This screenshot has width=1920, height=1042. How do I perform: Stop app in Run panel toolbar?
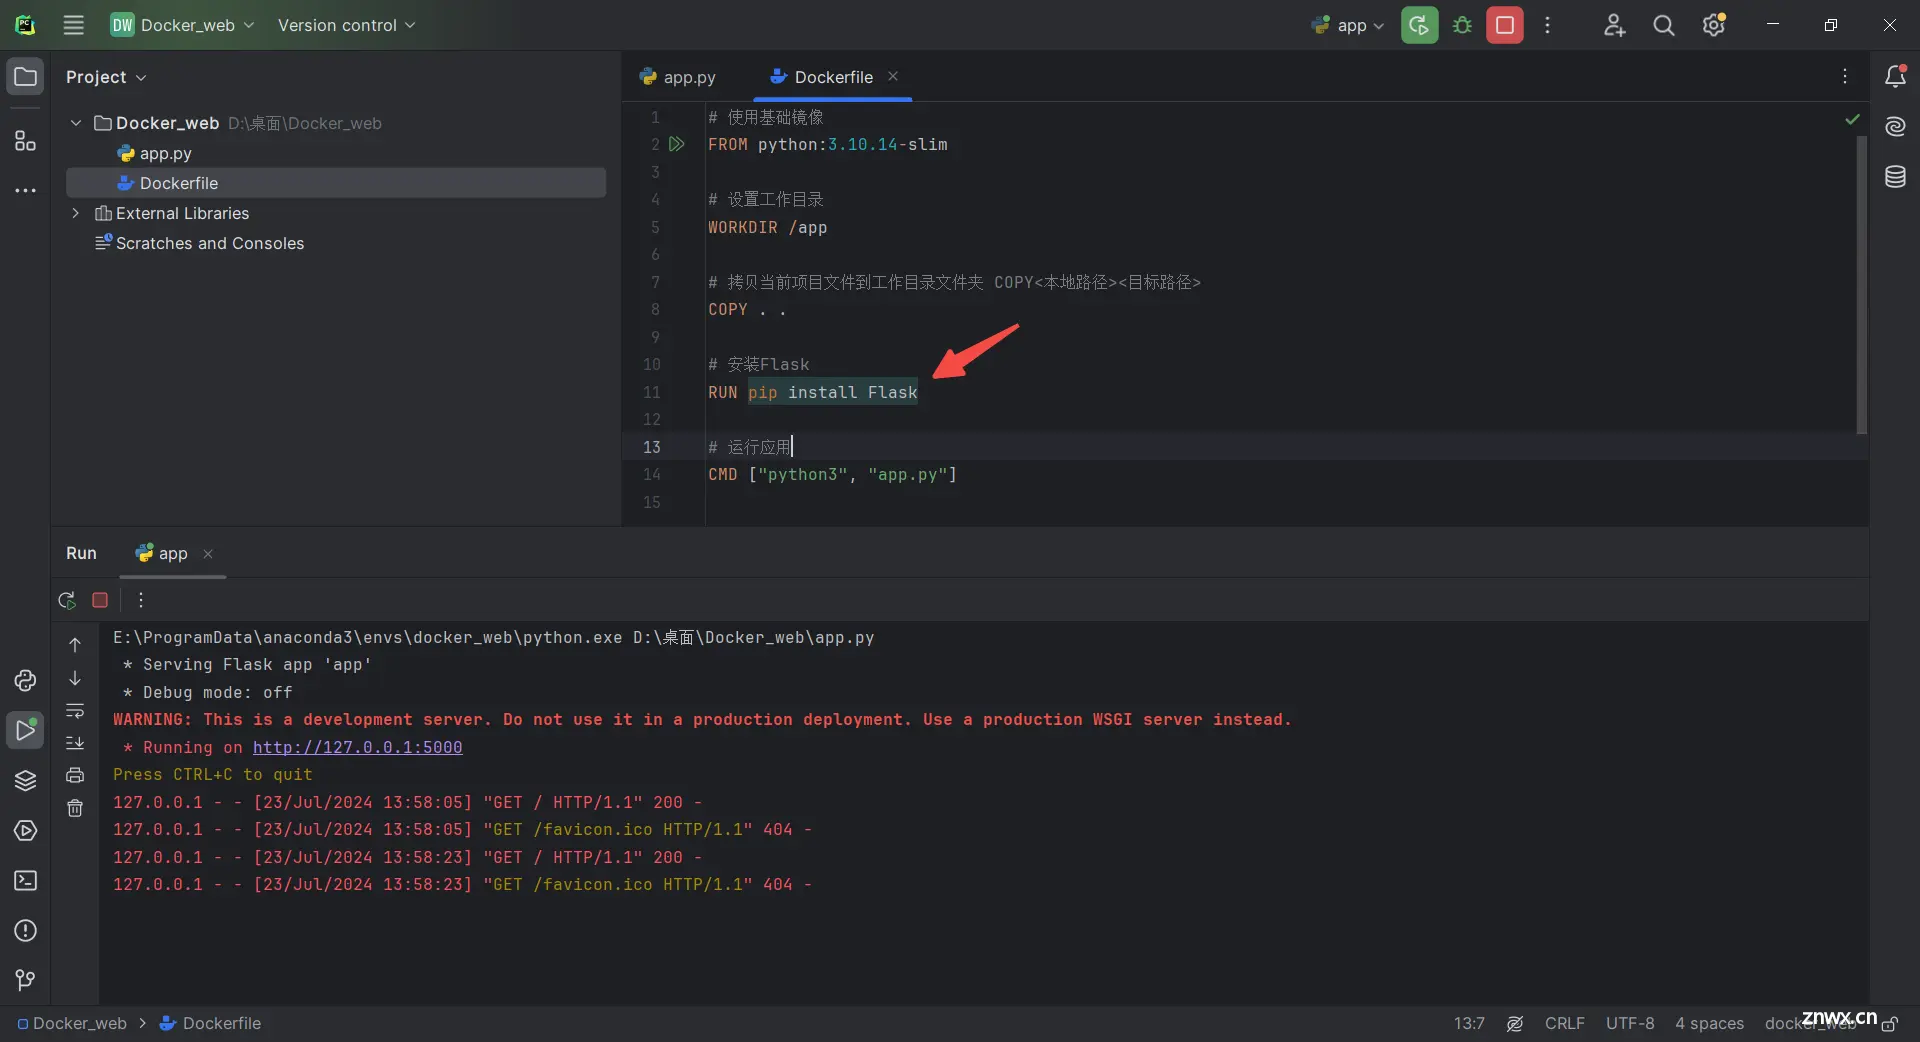(x=100, y=600)
